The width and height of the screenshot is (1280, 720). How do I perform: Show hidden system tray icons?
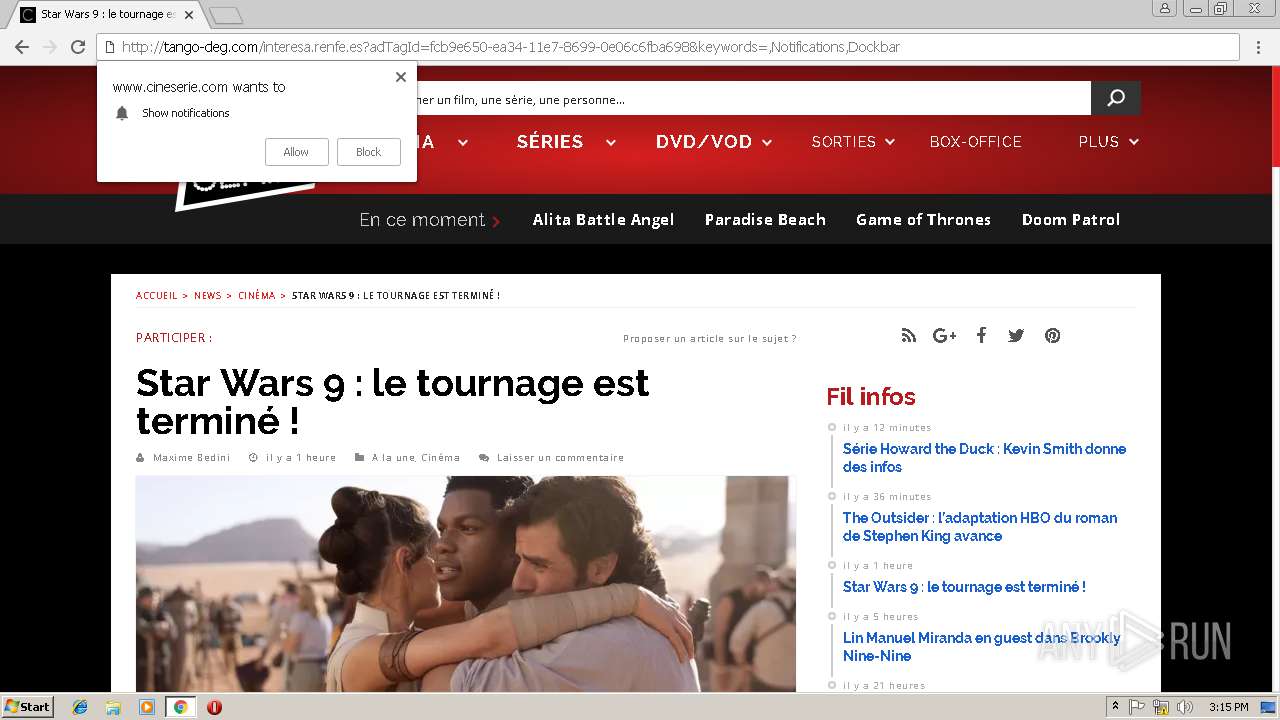pyautogui.click(x=1115, y=707)
